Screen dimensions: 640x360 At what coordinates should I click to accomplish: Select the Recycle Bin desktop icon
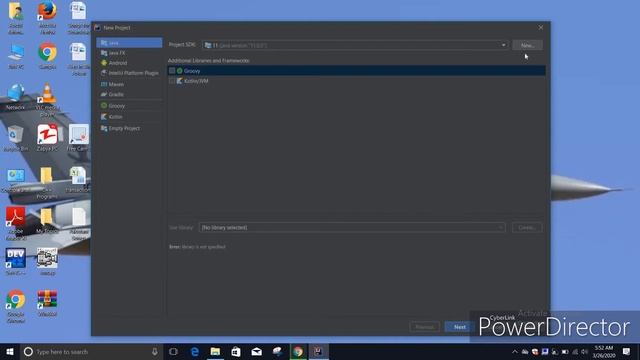click(x=16, y=138)
